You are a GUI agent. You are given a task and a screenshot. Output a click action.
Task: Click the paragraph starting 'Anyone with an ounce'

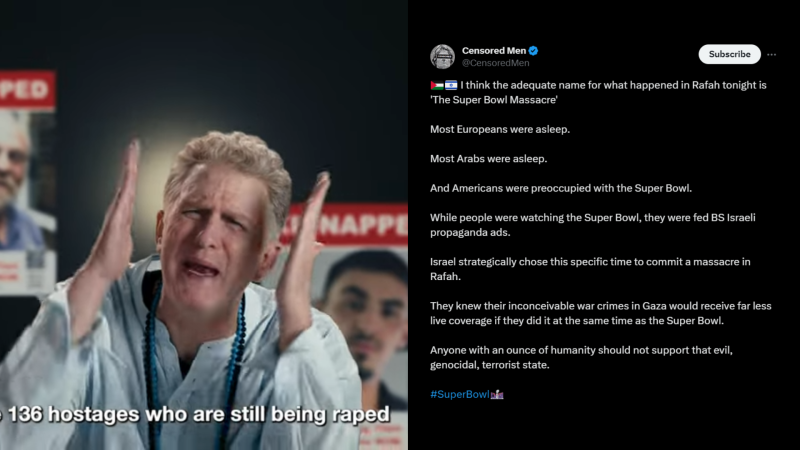click(x=581, y=358)
